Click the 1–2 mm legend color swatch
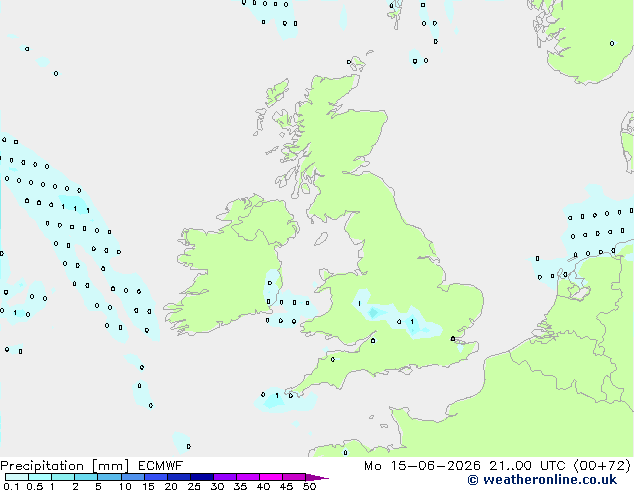Viewport: 634px width, 490px height. 63,477
